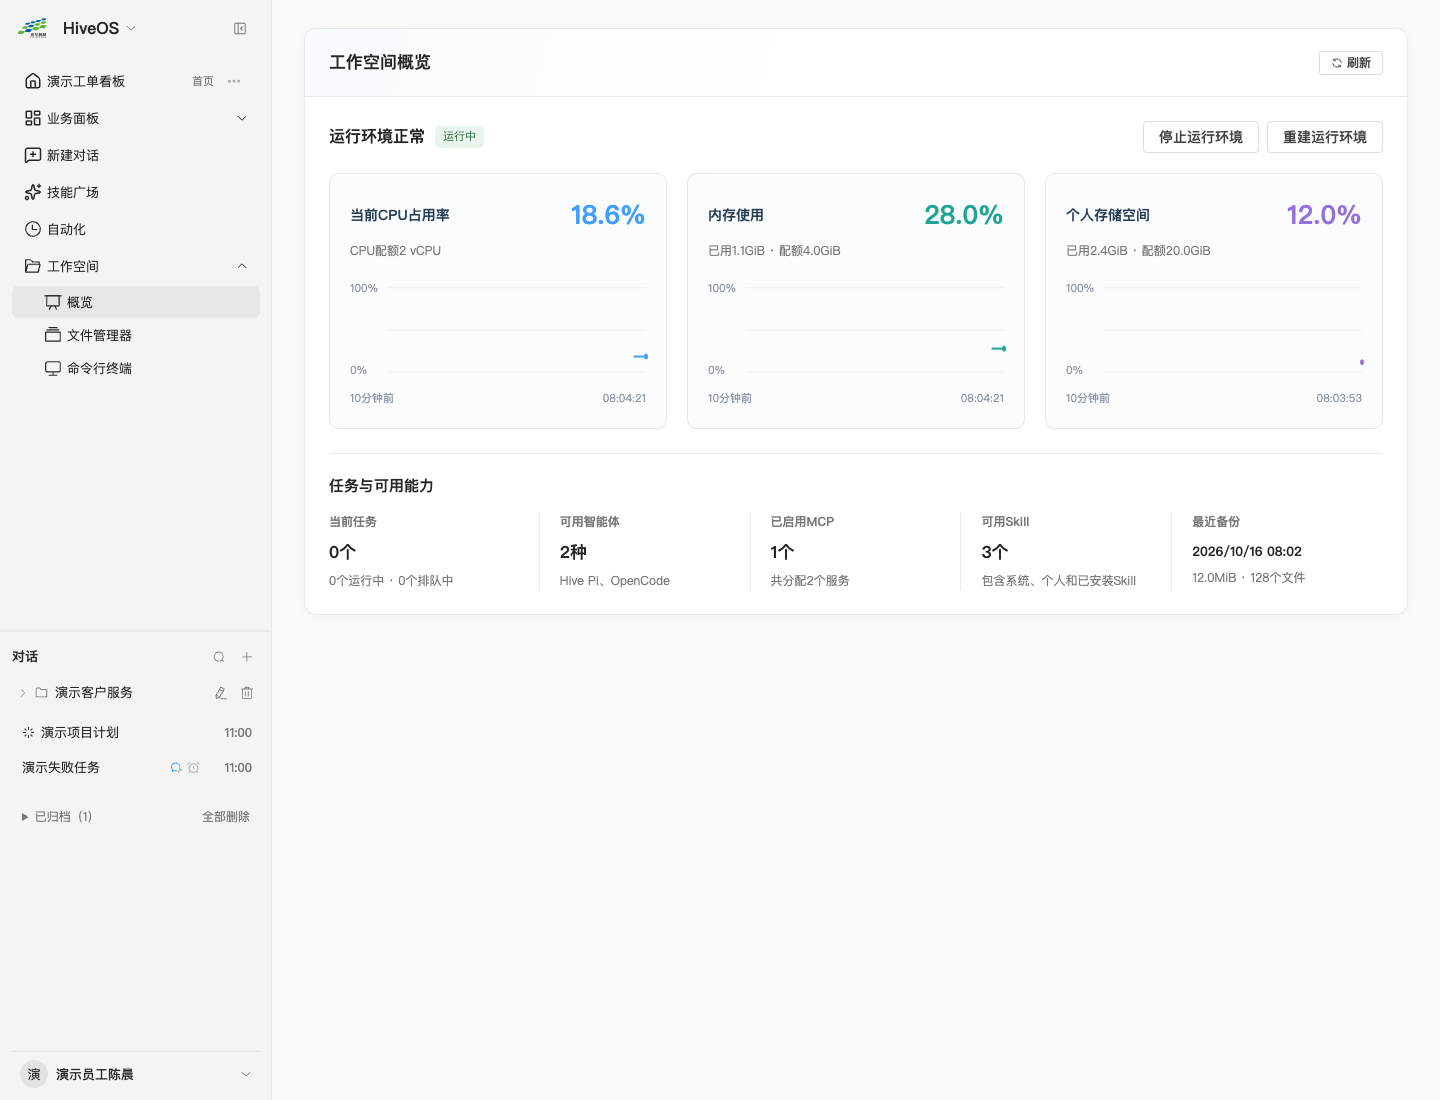The height and width of the screenshot is (1100, 1440).
Task: Open the 演示员工陈晨 user menu
Action: (x=136, y=1074)
